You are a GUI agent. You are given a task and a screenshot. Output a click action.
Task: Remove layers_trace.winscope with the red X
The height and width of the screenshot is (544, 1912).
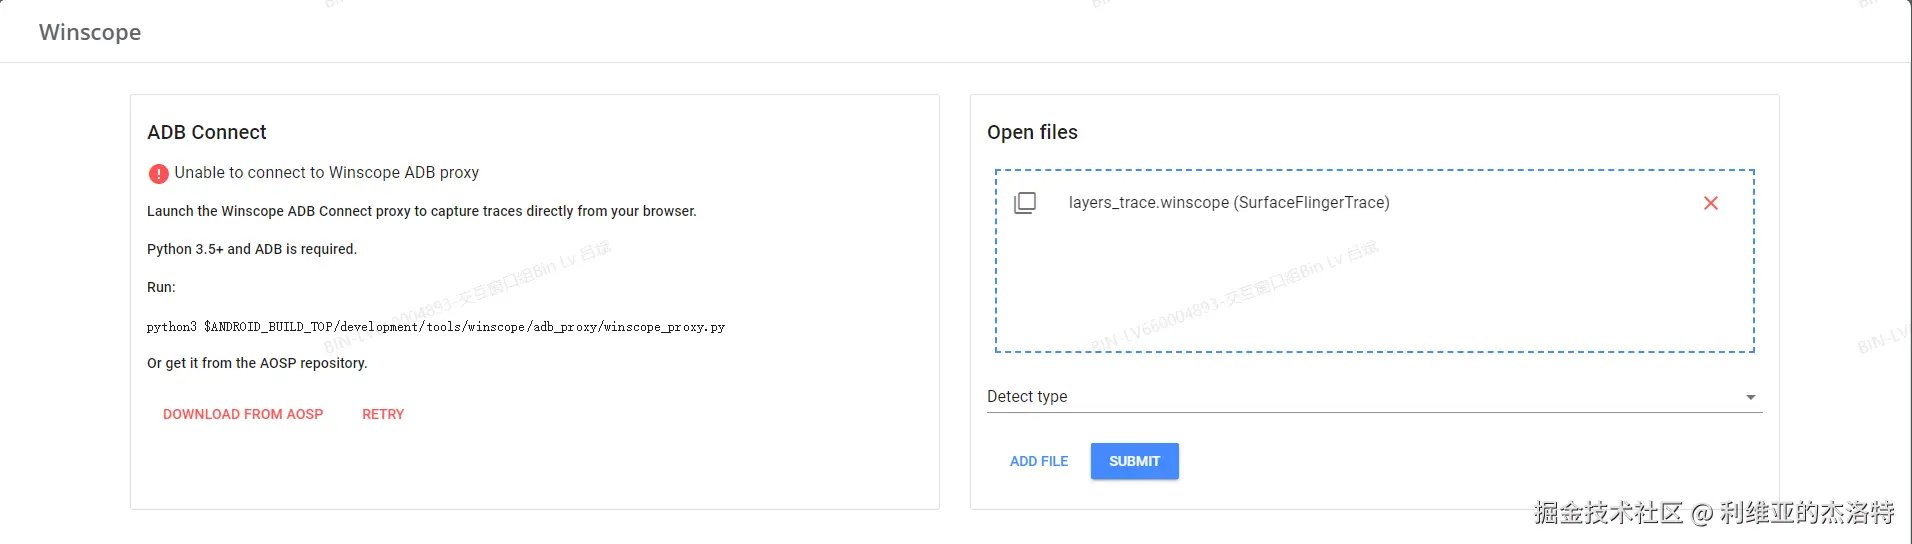click(x=1710, y=203)
